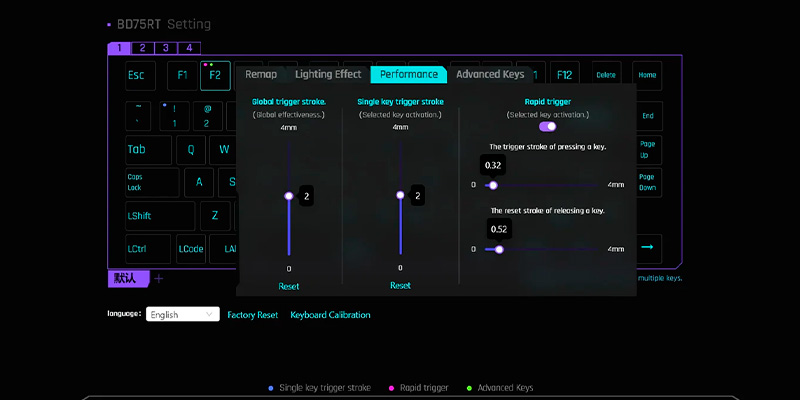Select the 1 exclamation key
The height and width of the screenshot is (400, 800).
(174, 116)
